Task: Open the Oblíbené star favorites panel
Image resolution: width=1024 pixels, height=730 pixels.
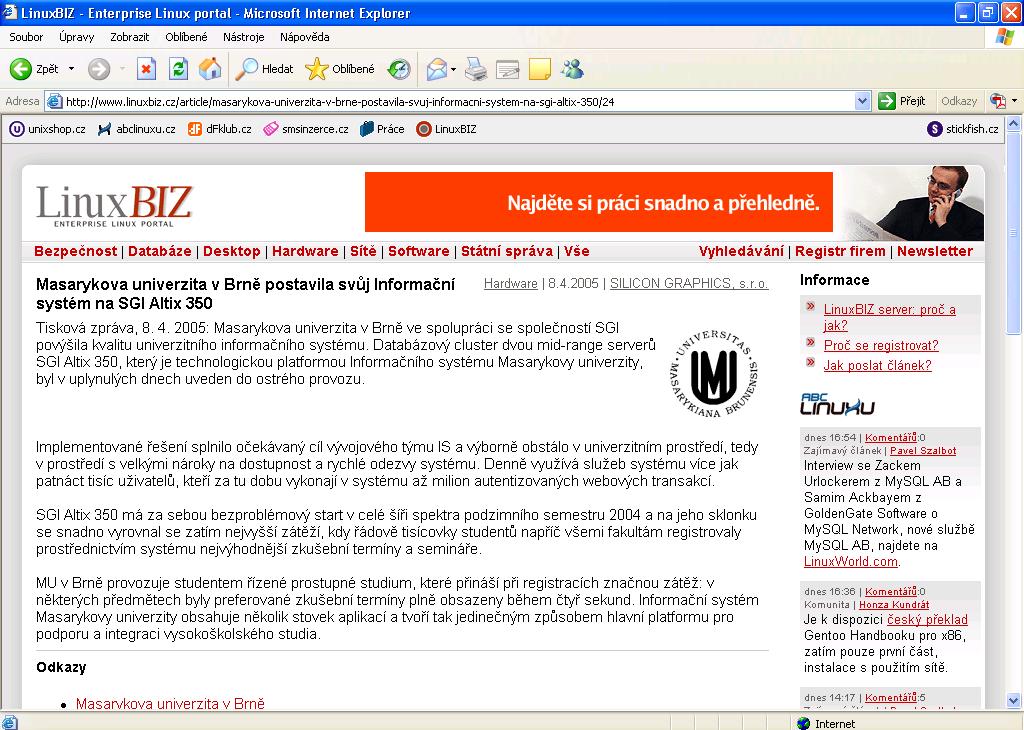Action: pyautogui.click(x=317, y=69)
